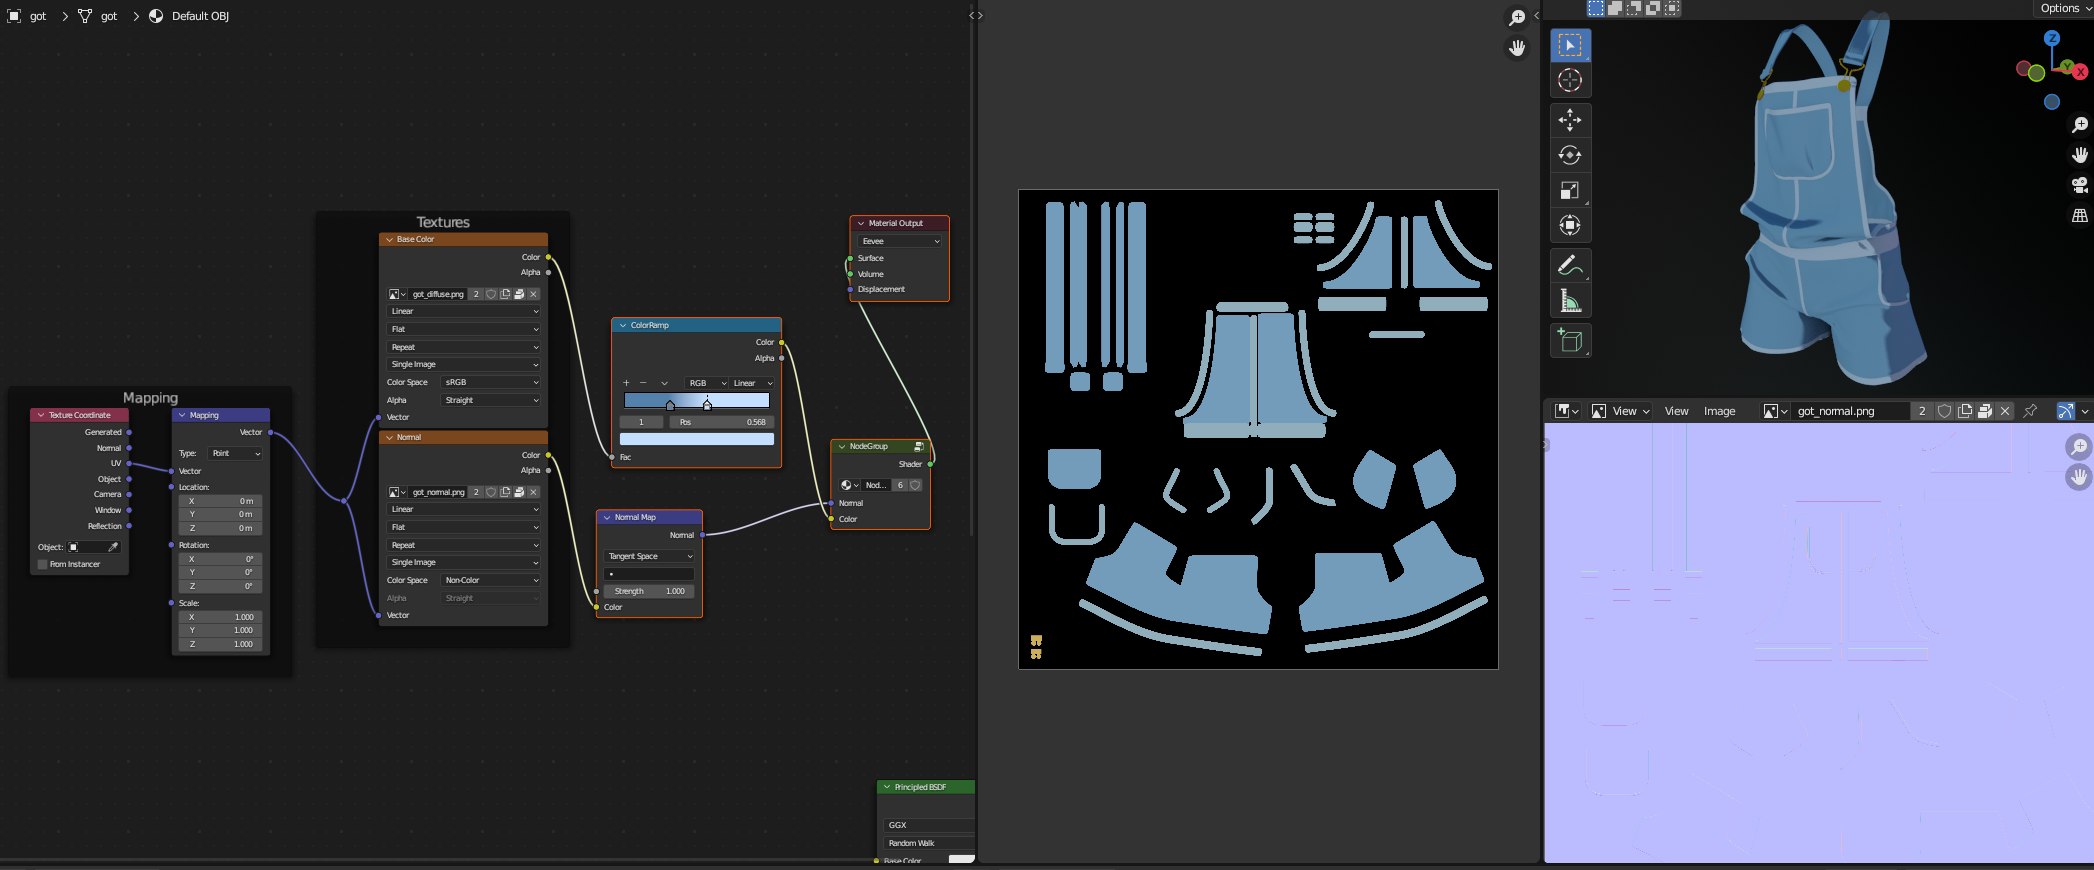The image size is (2094, 870).
Task: Click the UV editor zoom magnifier icon
Action: point(1517,18)
